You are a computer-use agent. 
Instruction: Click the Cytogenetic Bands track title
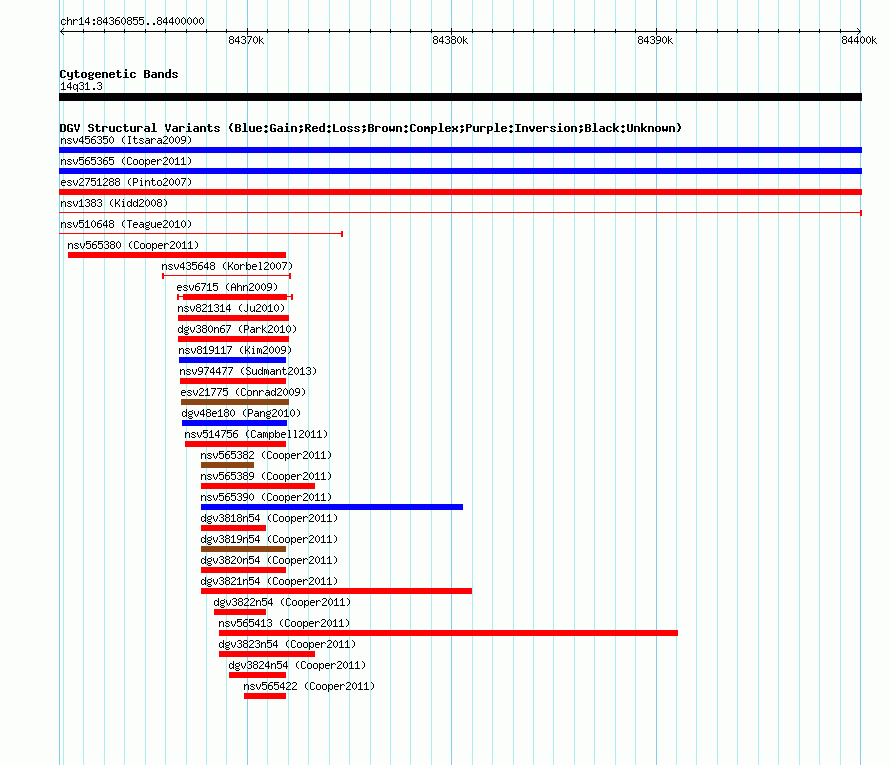(x=119, y=74)
